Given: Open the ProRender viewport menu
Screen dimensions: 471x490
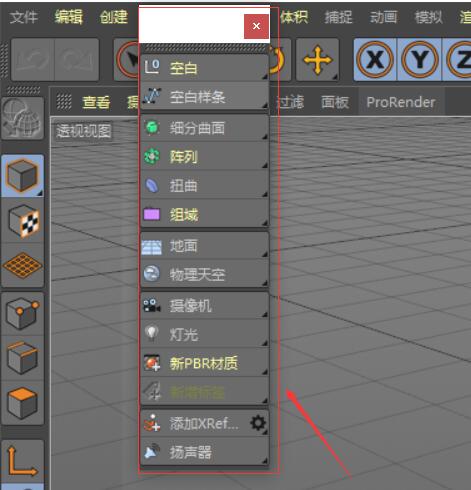Looking at the screenshot, I should point(401,102).
